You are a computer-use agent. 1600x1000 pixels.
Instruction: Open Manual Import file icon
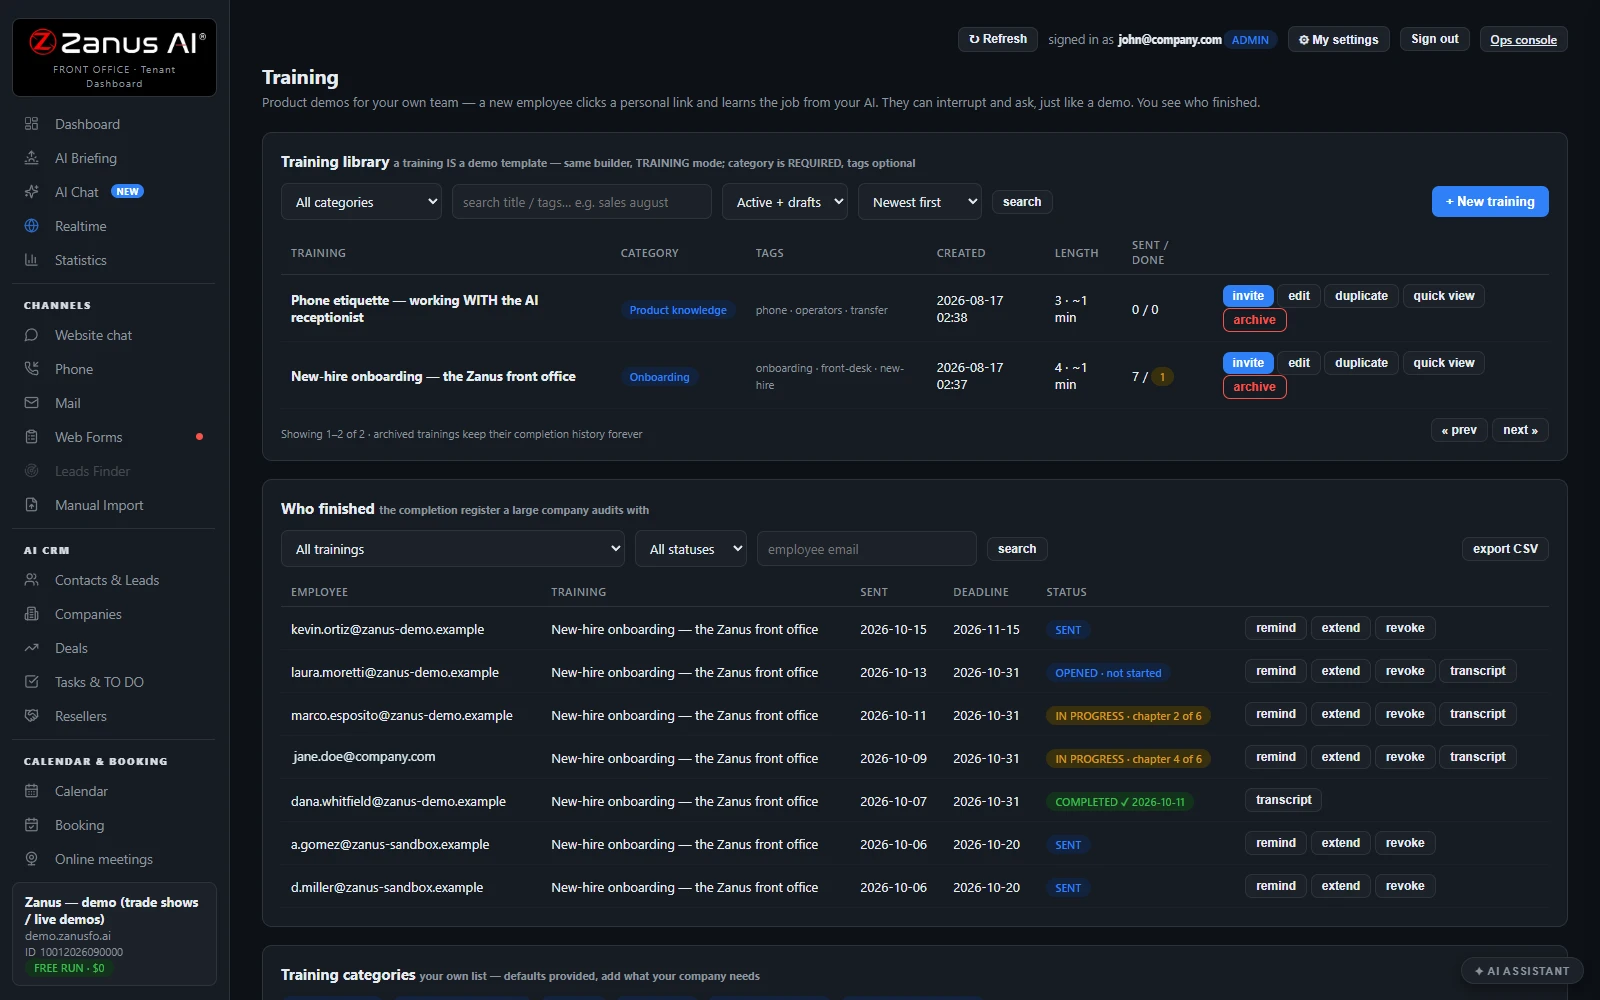pyautogui.click(x=31, y=505)
